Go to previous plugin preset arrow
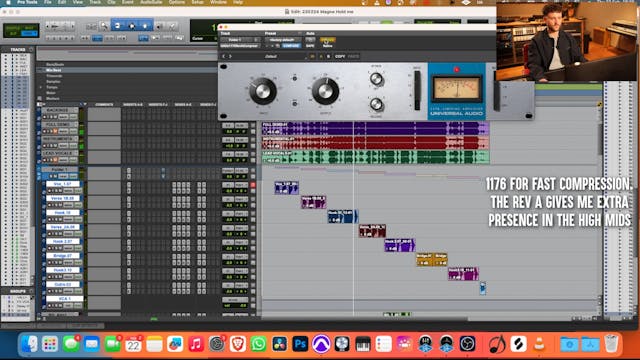Image resolution: width=640 pixels, height=360 pixels. [x=223, y=56]
